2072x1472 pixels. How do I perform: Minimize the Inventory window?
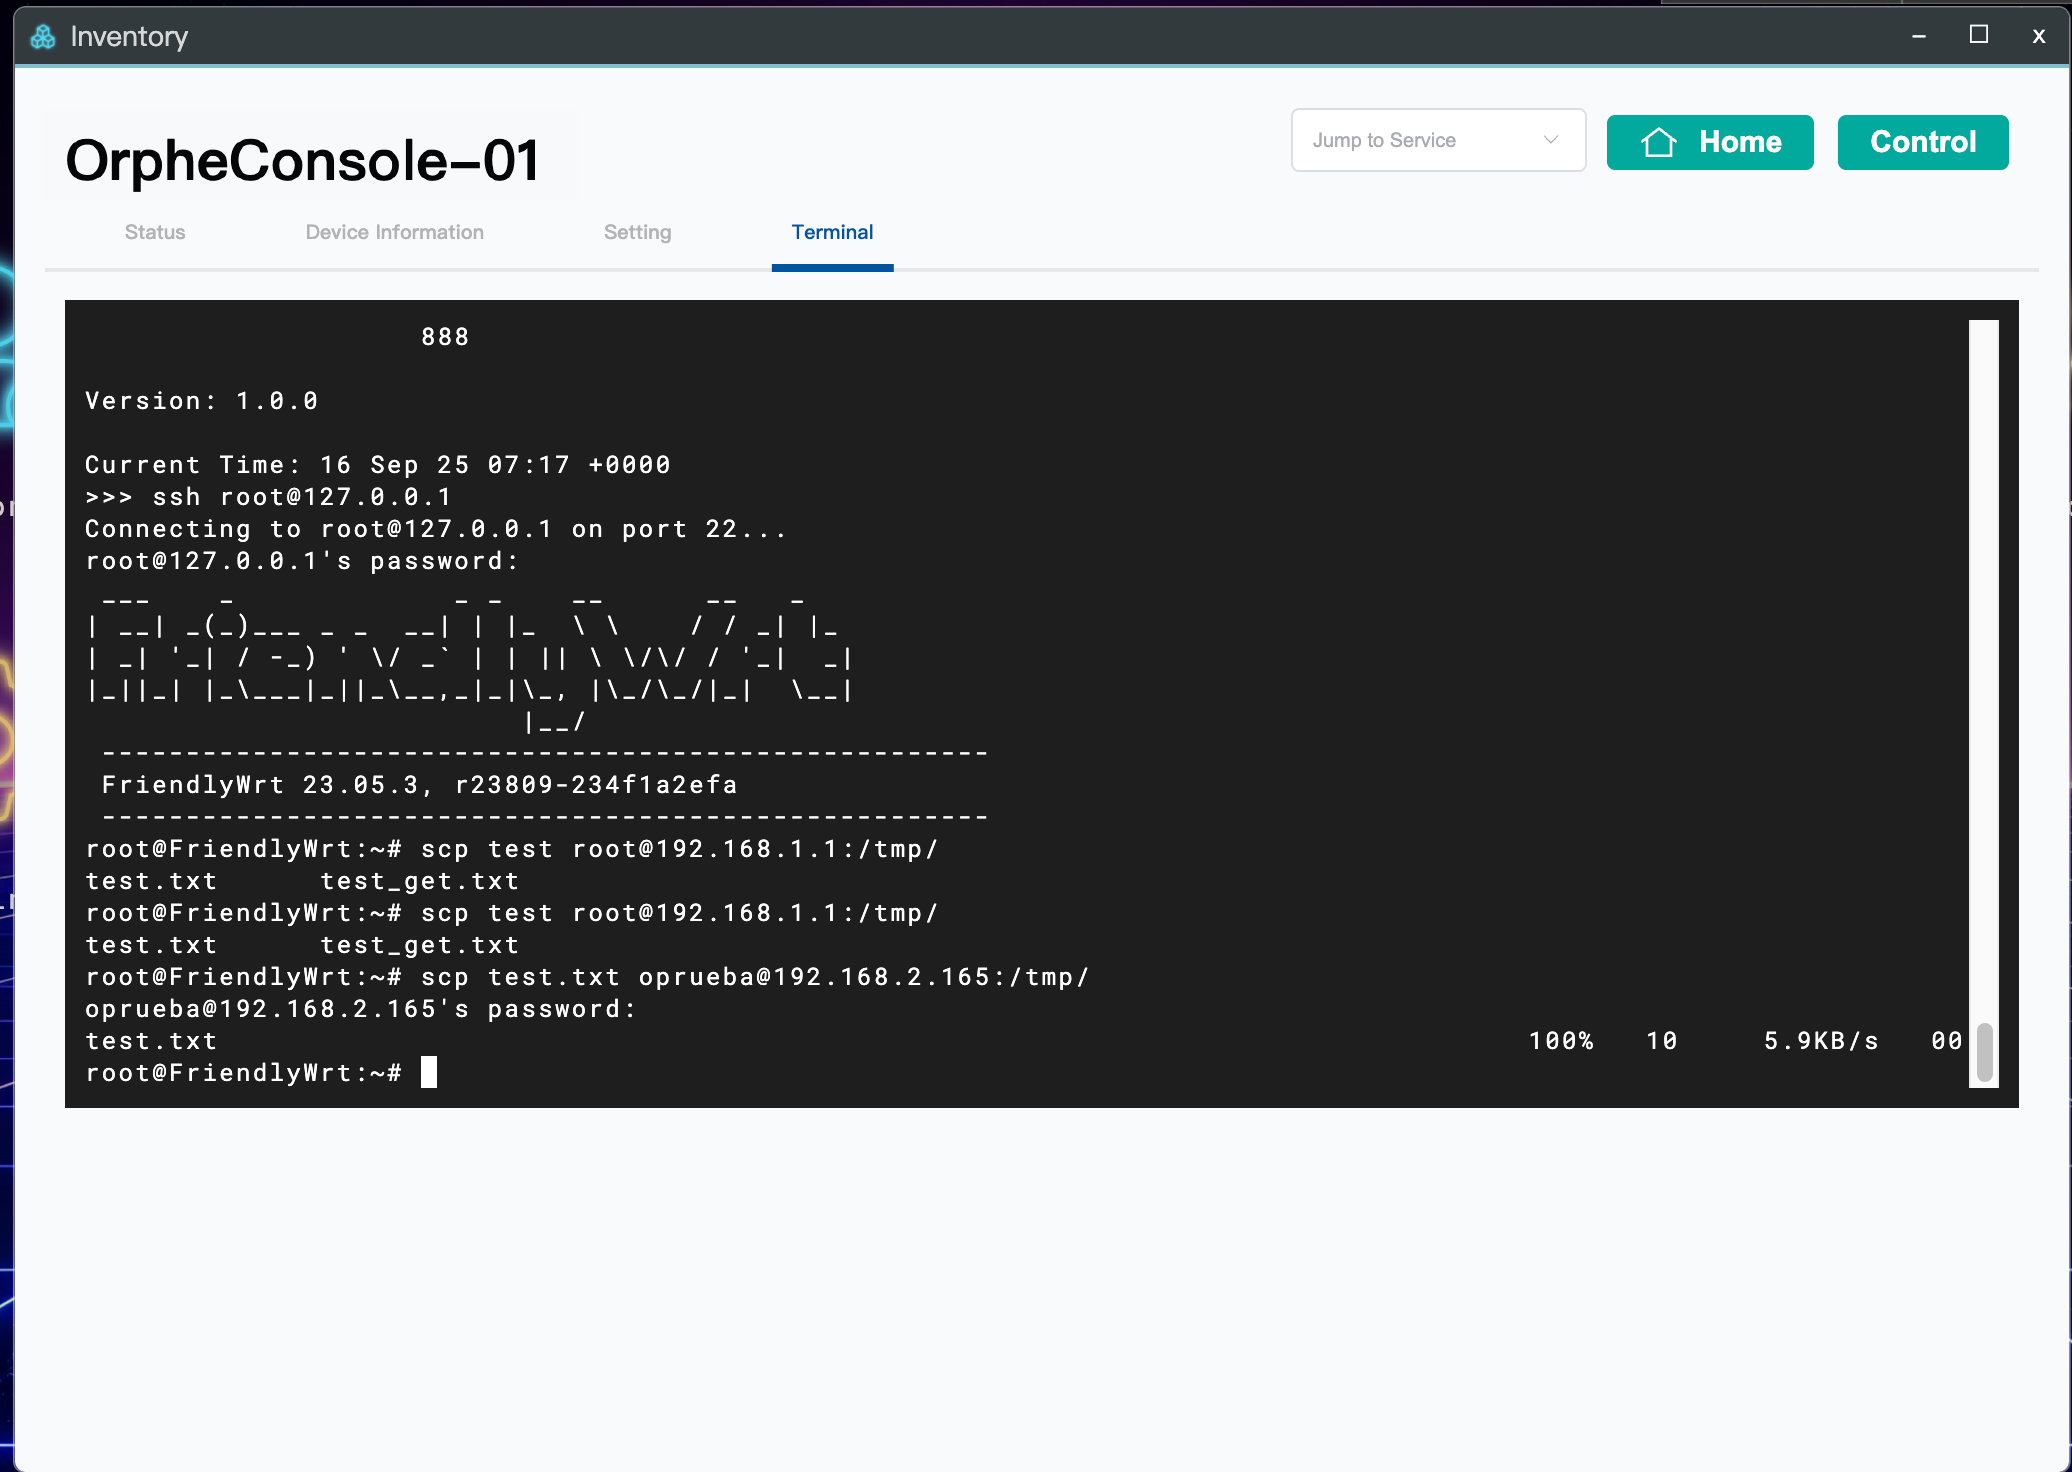(1918, 36)
